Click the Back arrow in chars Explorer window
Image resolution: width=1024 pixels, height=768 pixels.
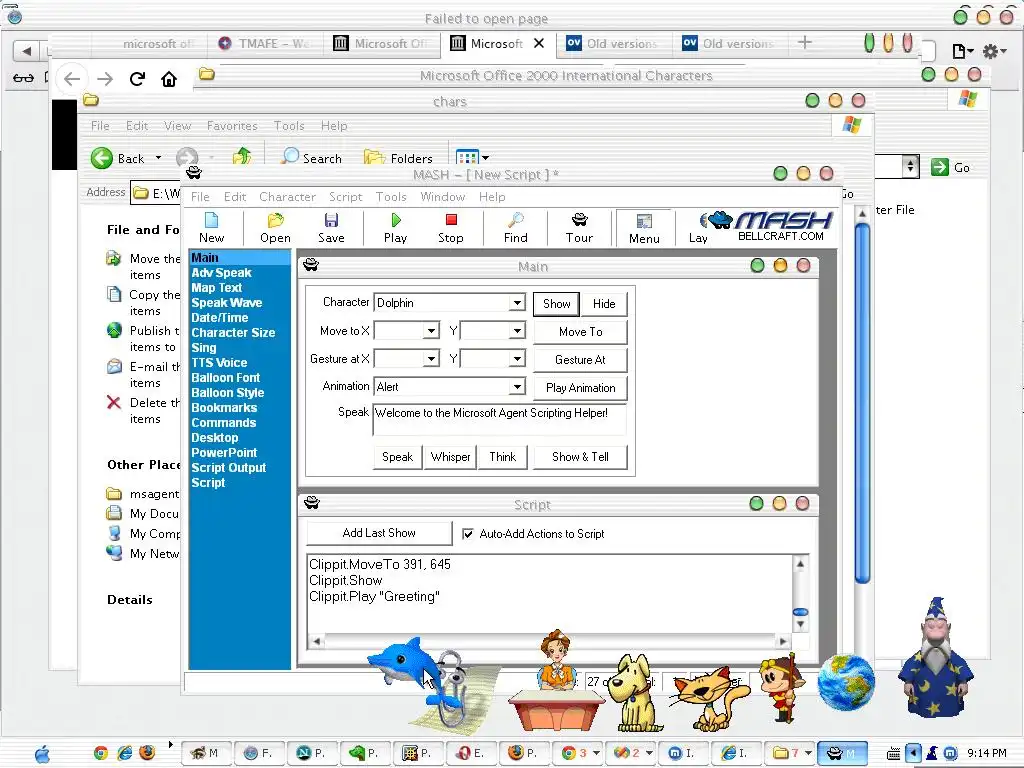tap(102, 158)
